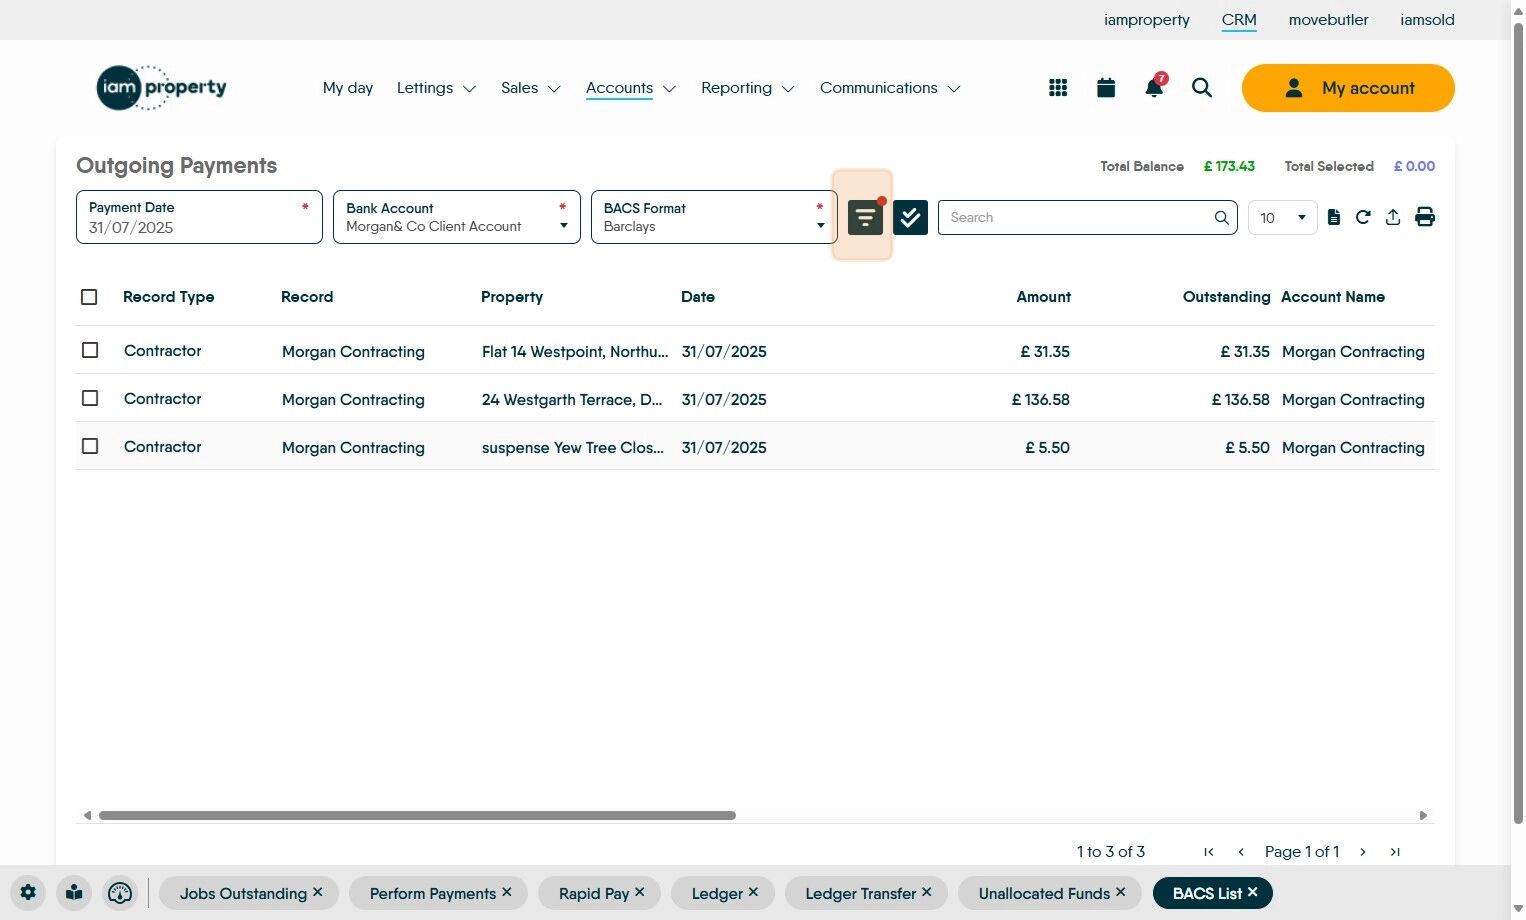1526x920 pixels.
Task: Open the iamproperty link in top bar
Action: tap(1147, 20)
